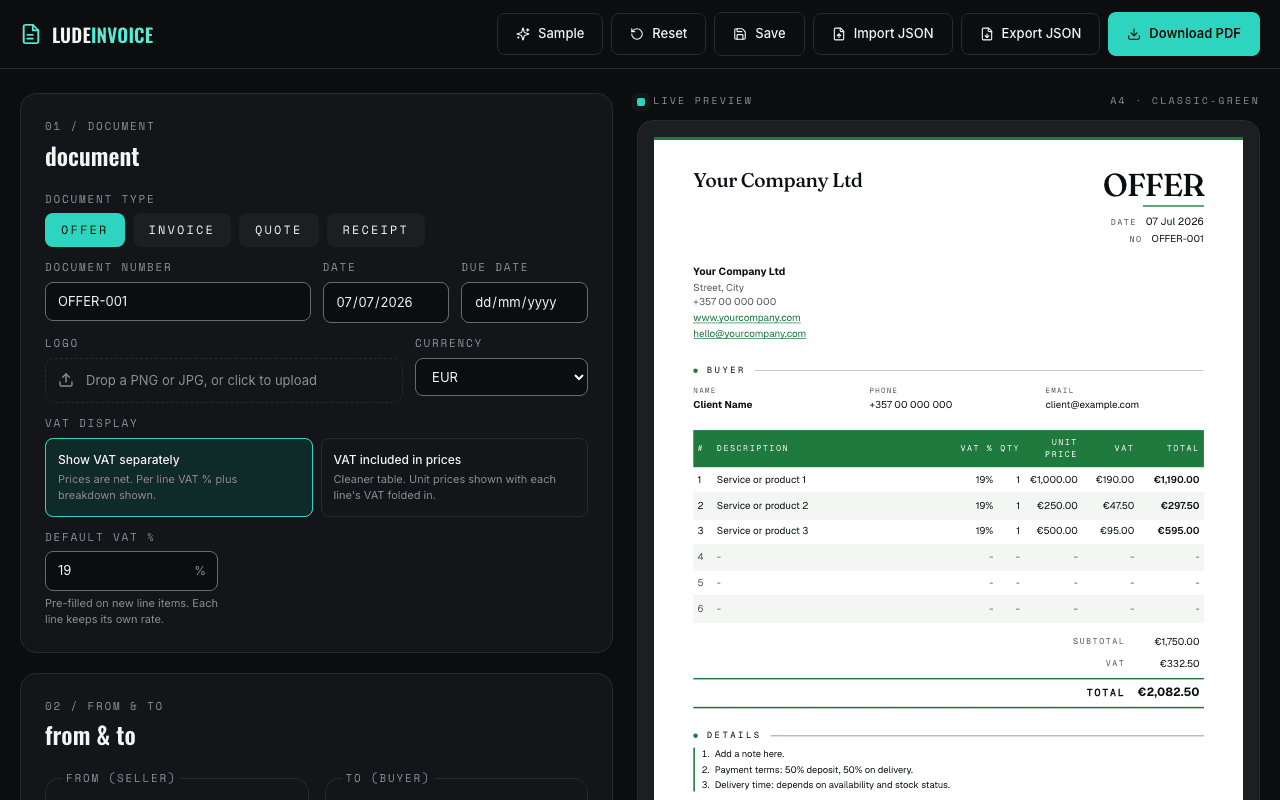Click the floppy disk Save icon

tap(740, 34)
